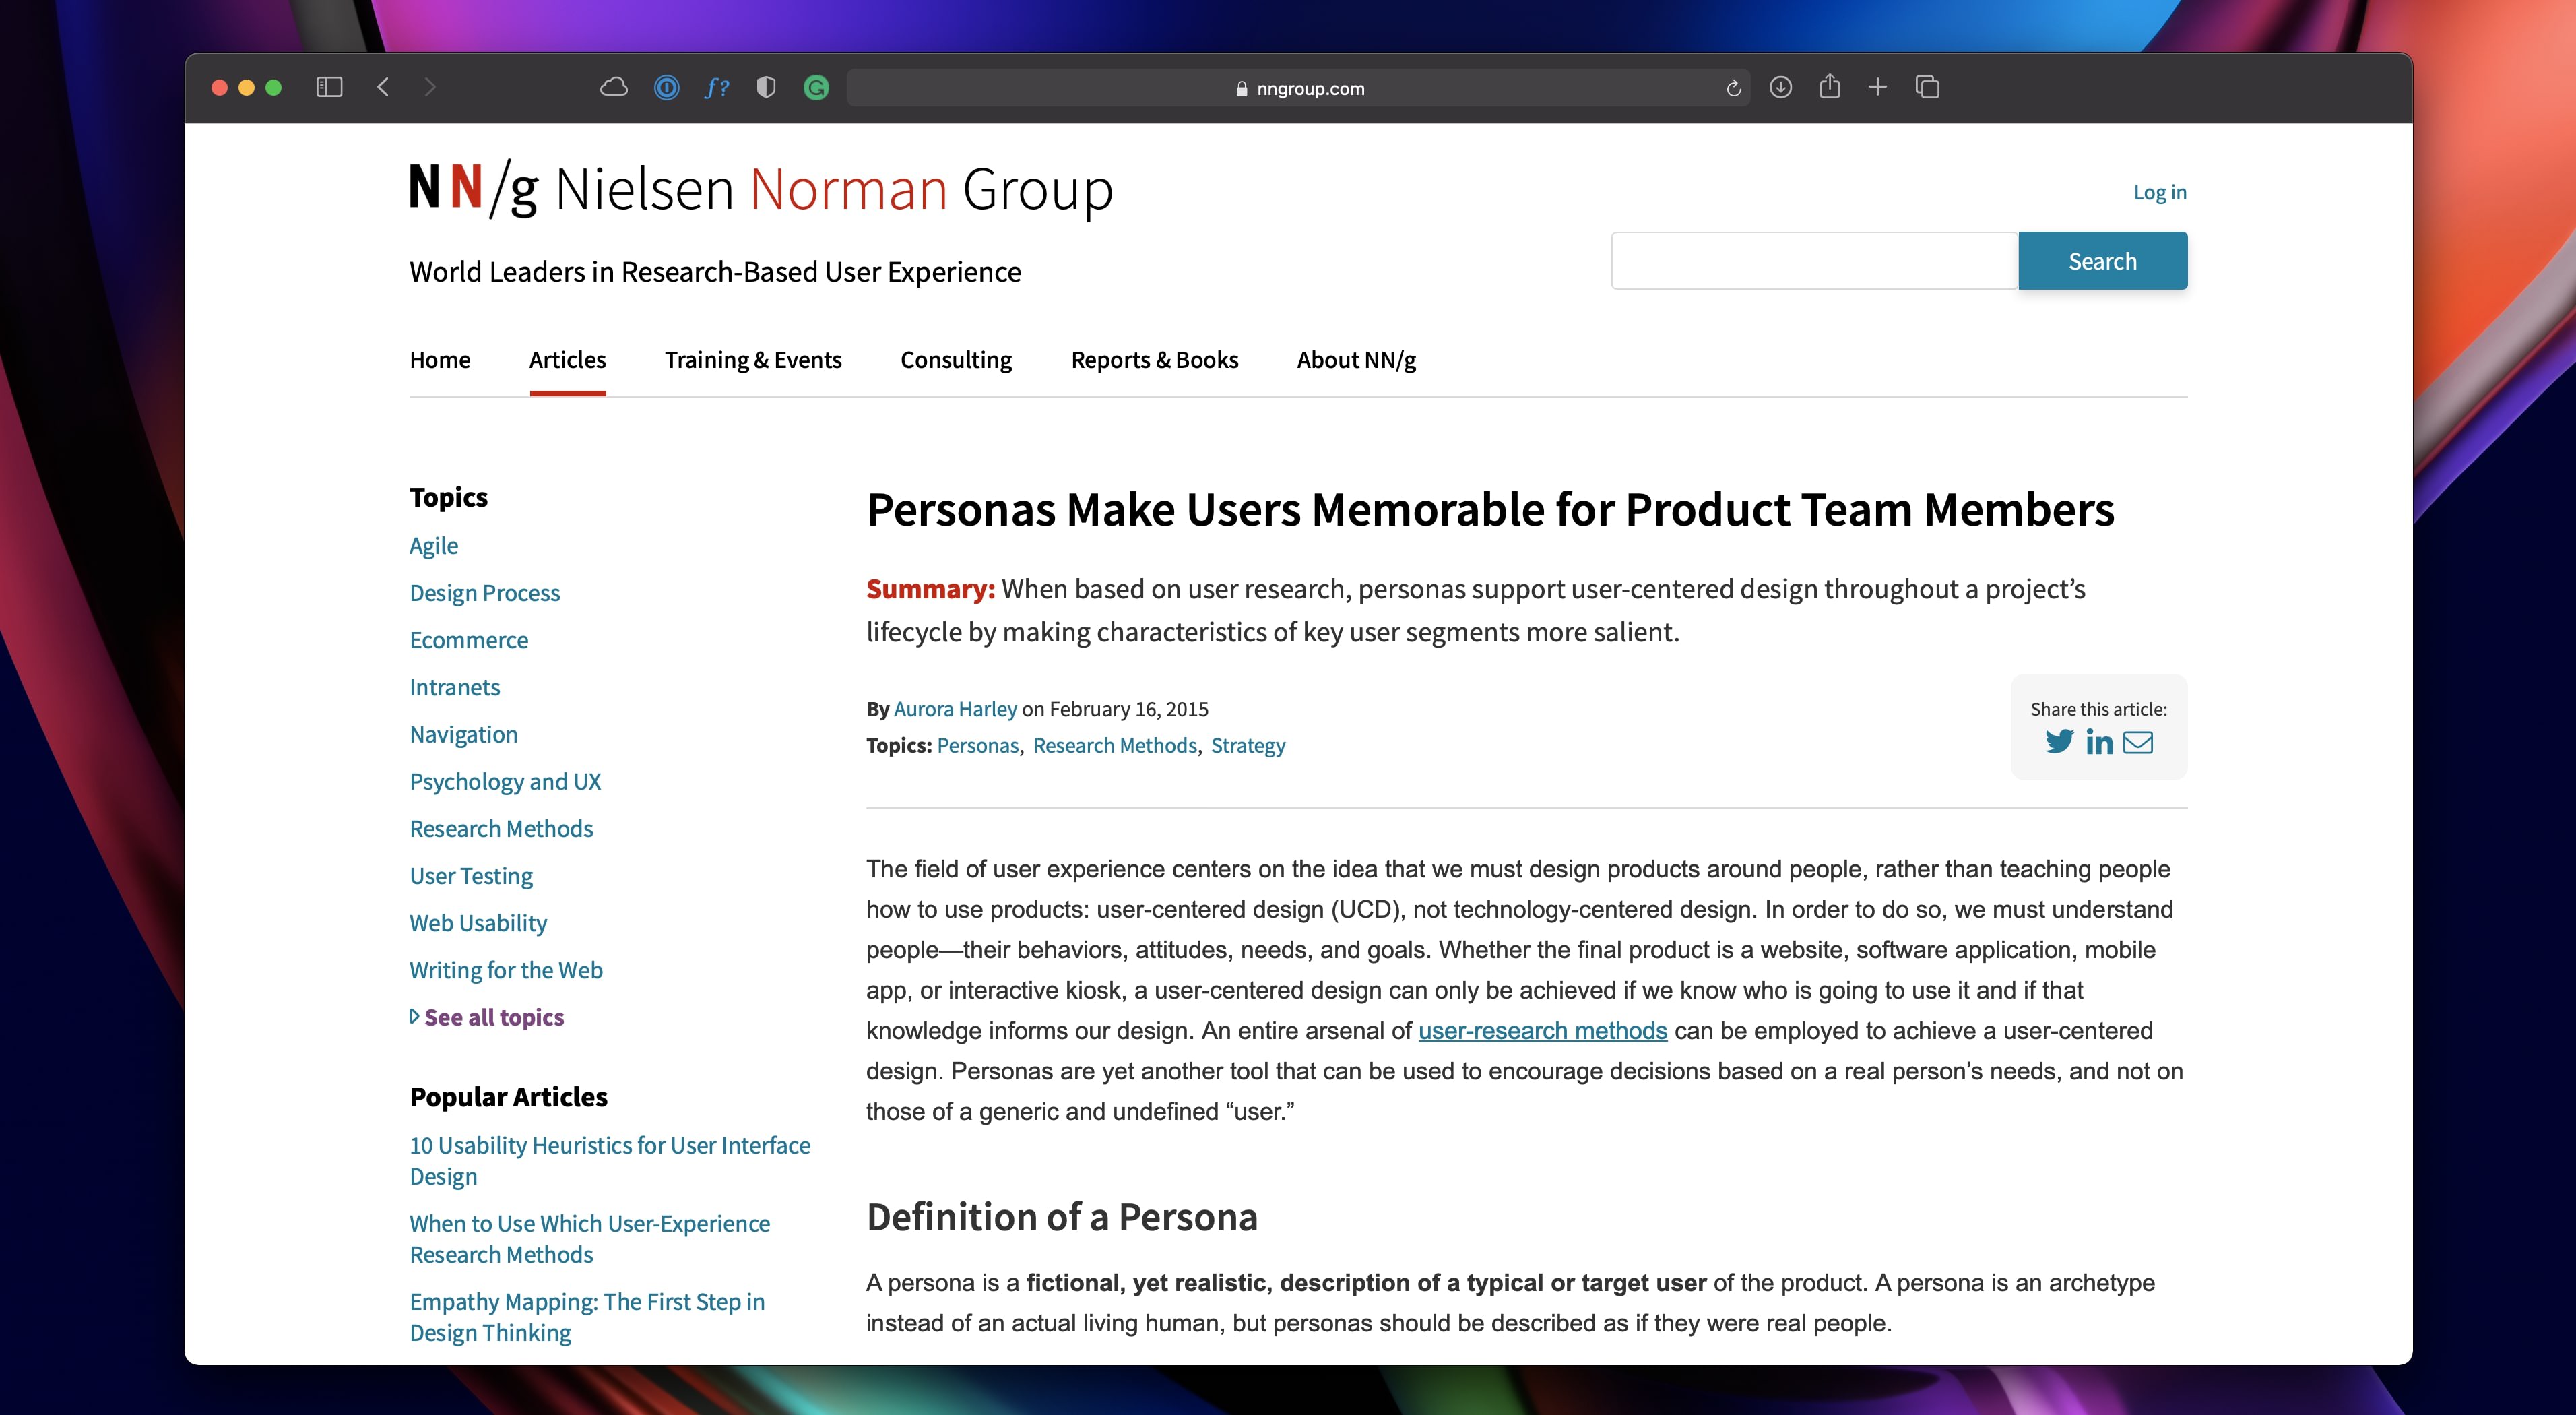The image size is (2576, 1415).
Task: Reload the page with refresh icon
Action: [x=1733, y=88]
